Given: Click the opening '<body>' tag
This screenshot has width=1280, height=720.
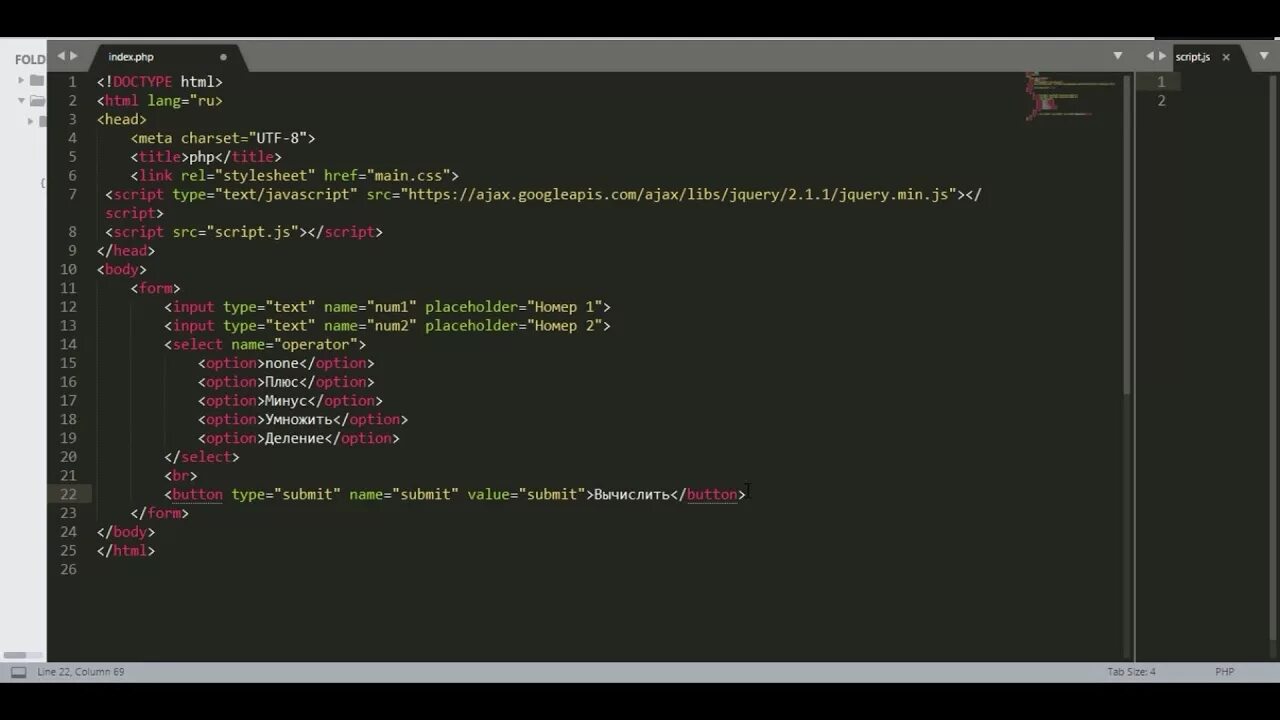Looking at the screenshot, I should (x=122, y=270).
